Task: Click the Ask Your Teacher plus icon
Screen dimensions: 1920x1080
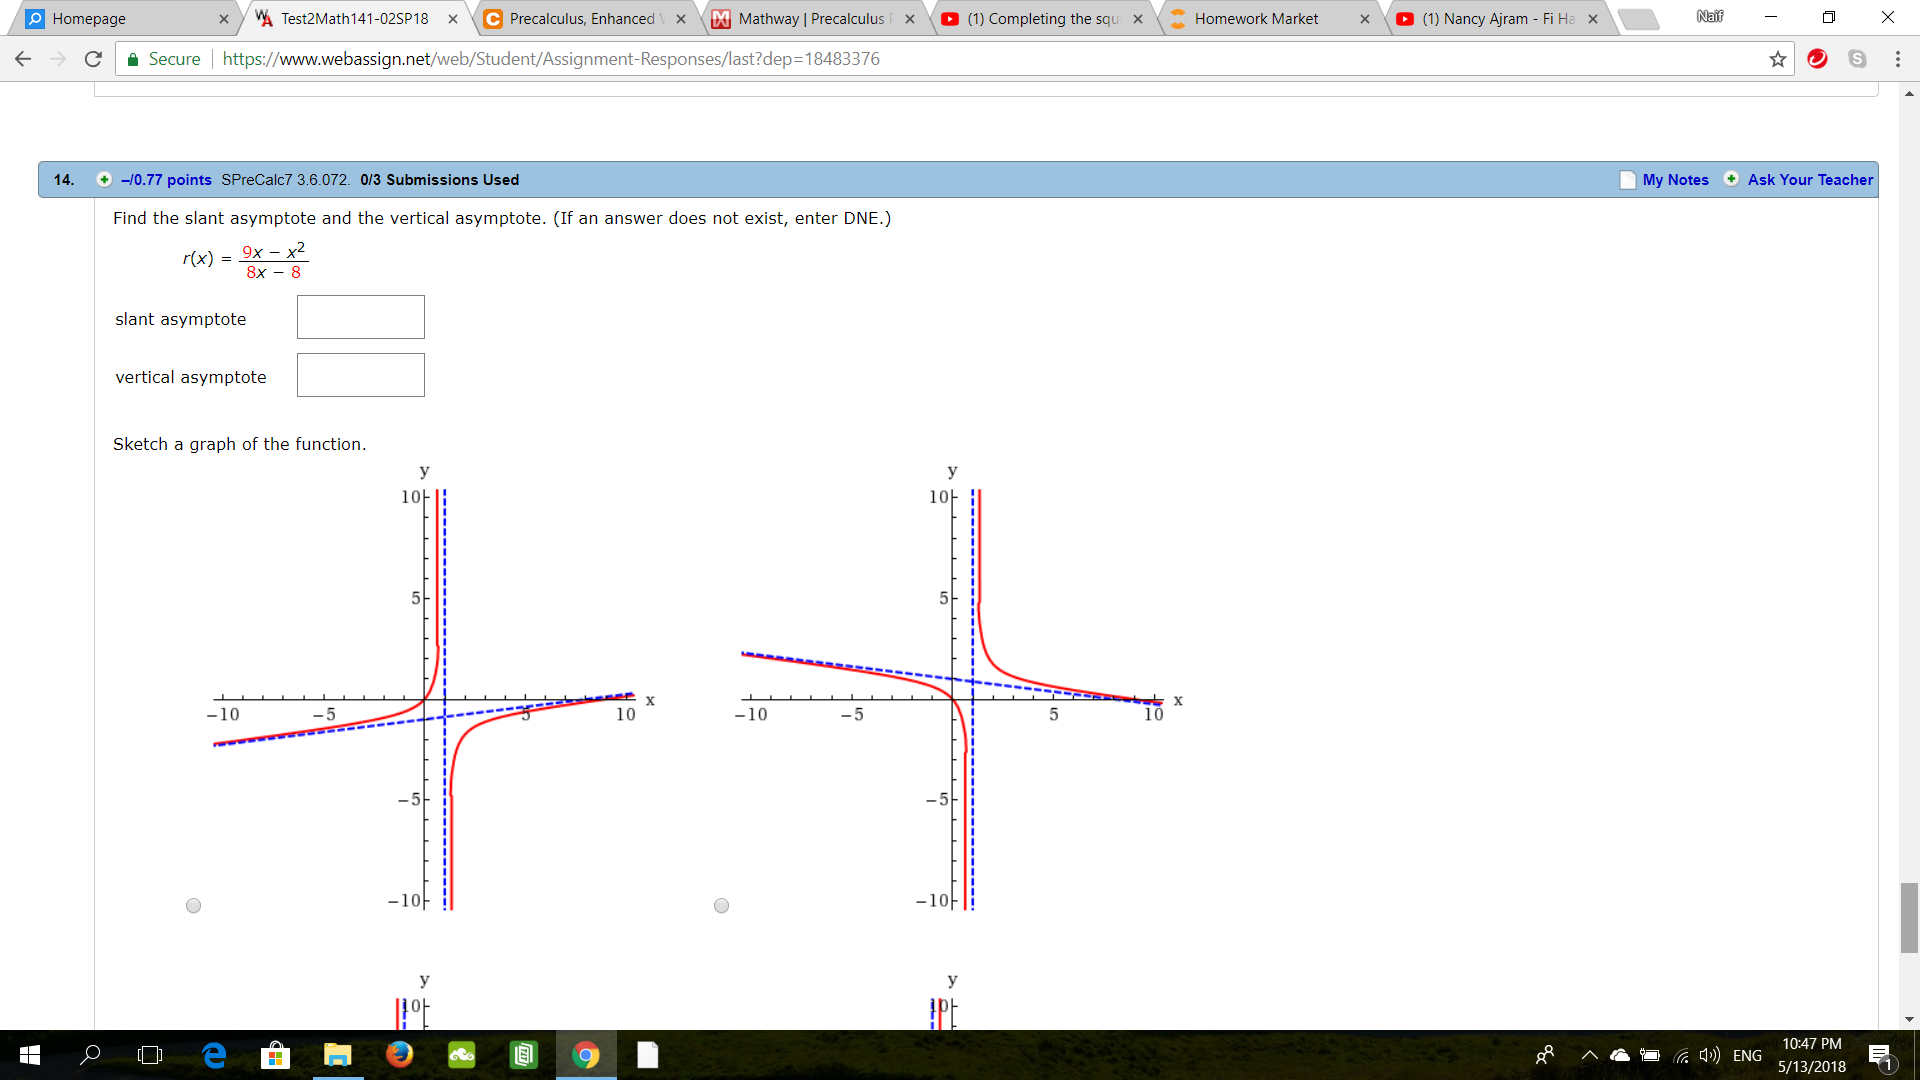Action: pos(1731,179)
